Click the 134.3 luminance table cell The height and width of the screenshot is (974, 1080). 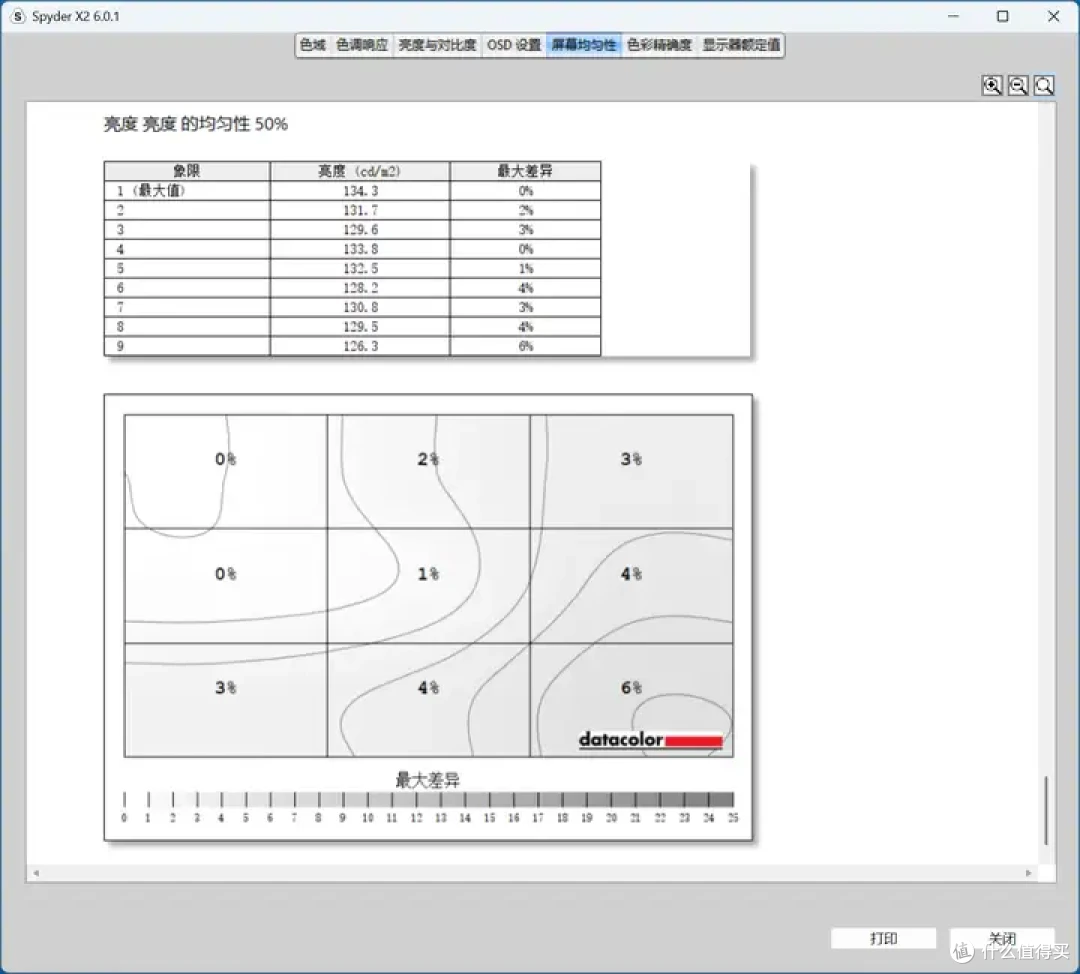pyautogui.click(x=360, y=191)
